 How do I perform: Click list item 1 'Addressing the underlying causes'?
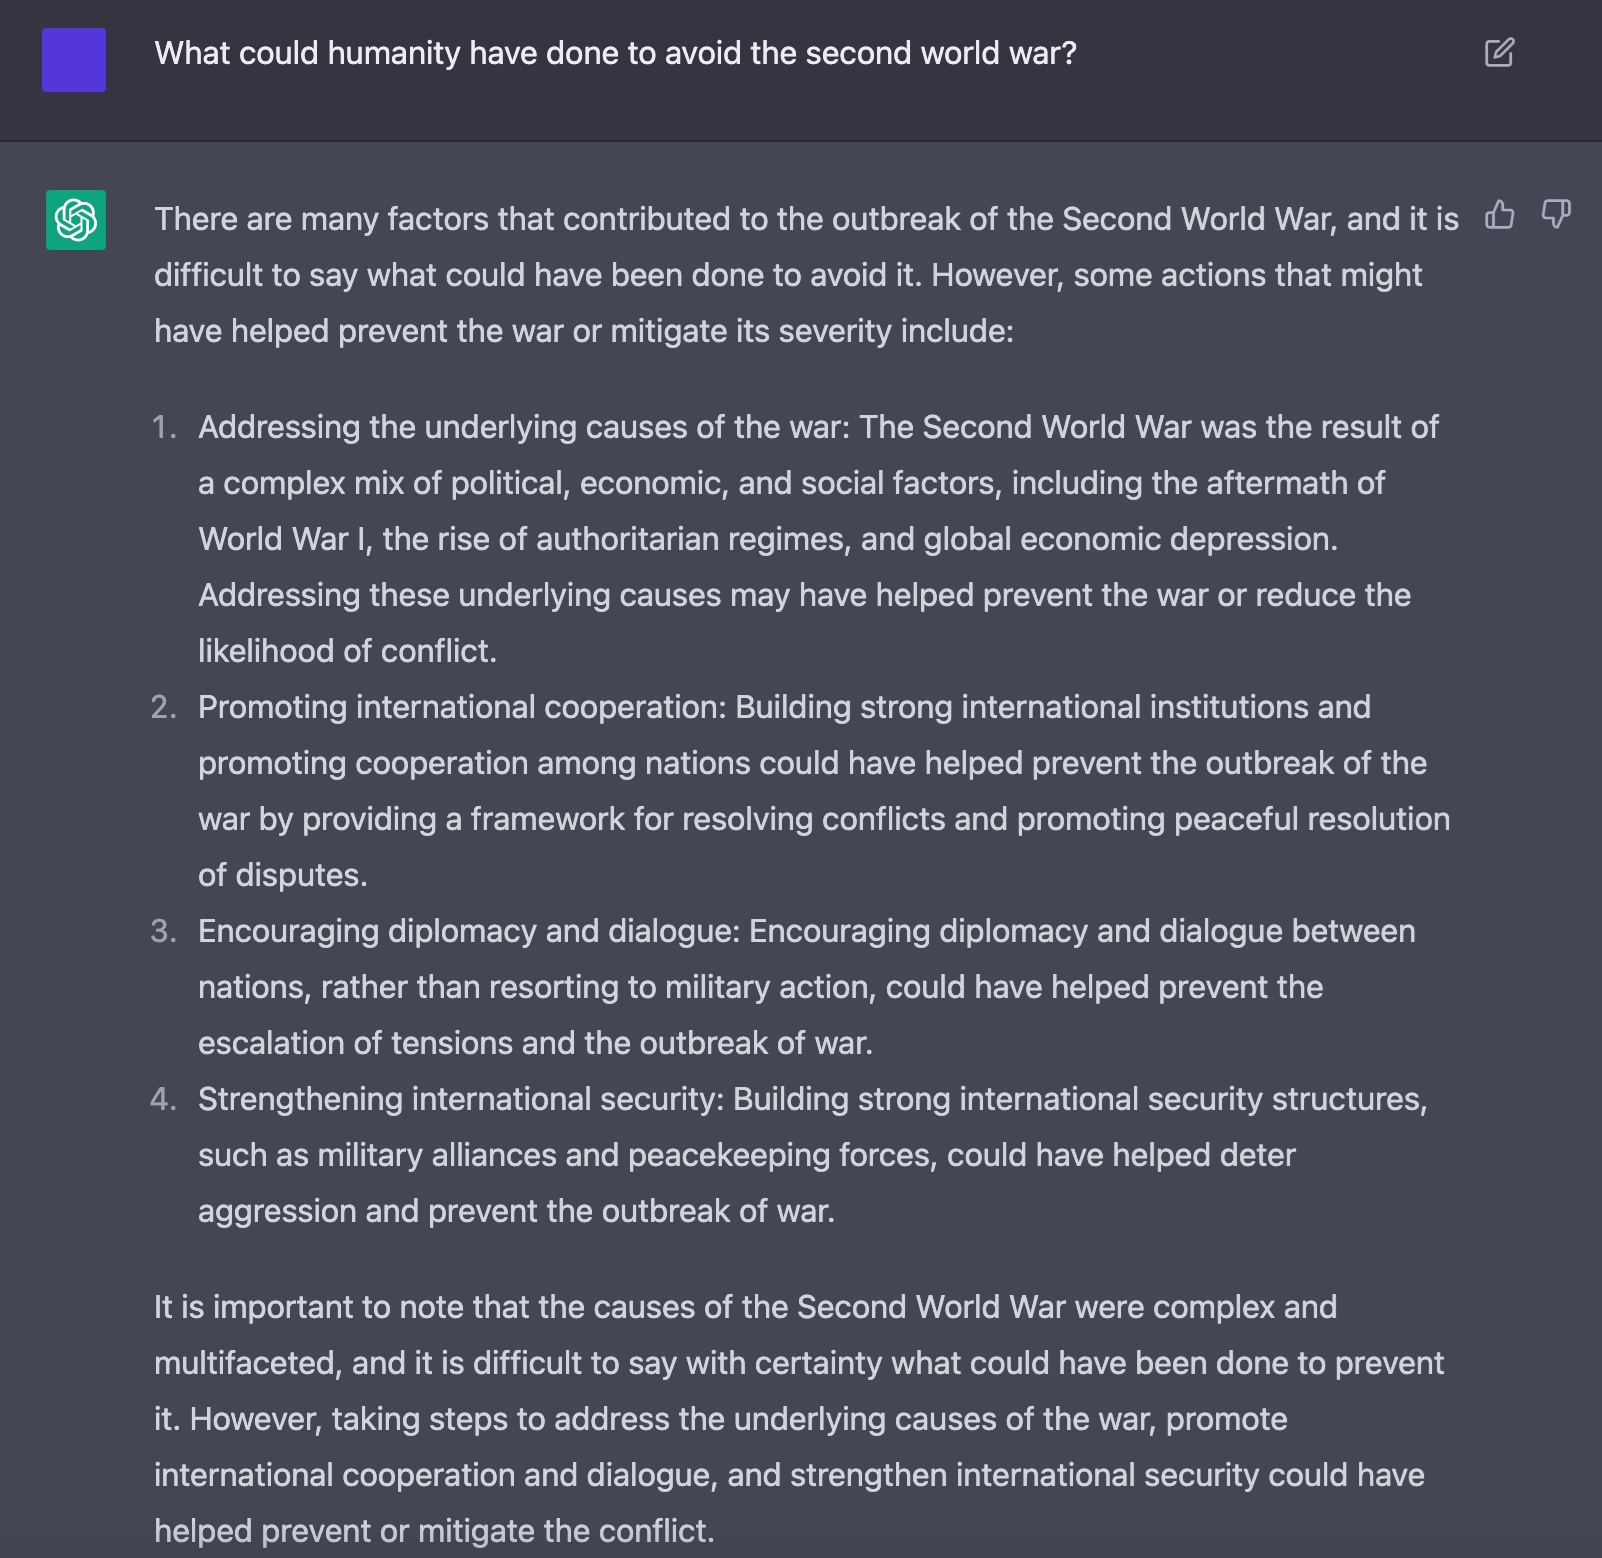(818, 539)
